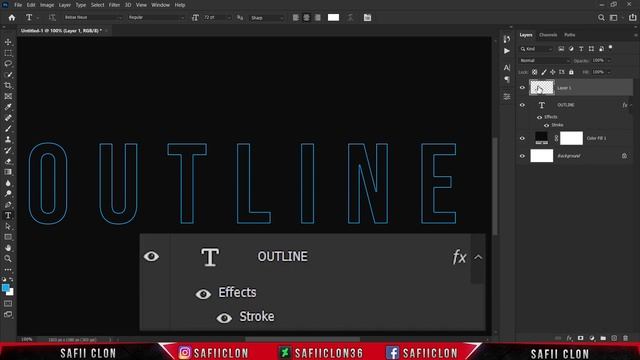Open the Share icon
Image resolution: width=640 pixels, height=360 pixels.
632,18
